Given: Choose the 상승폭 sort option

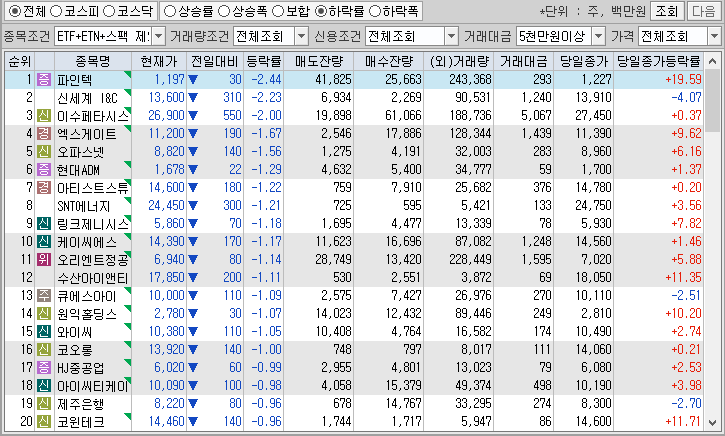Looking at the screenshot, I should coord(224,11).
